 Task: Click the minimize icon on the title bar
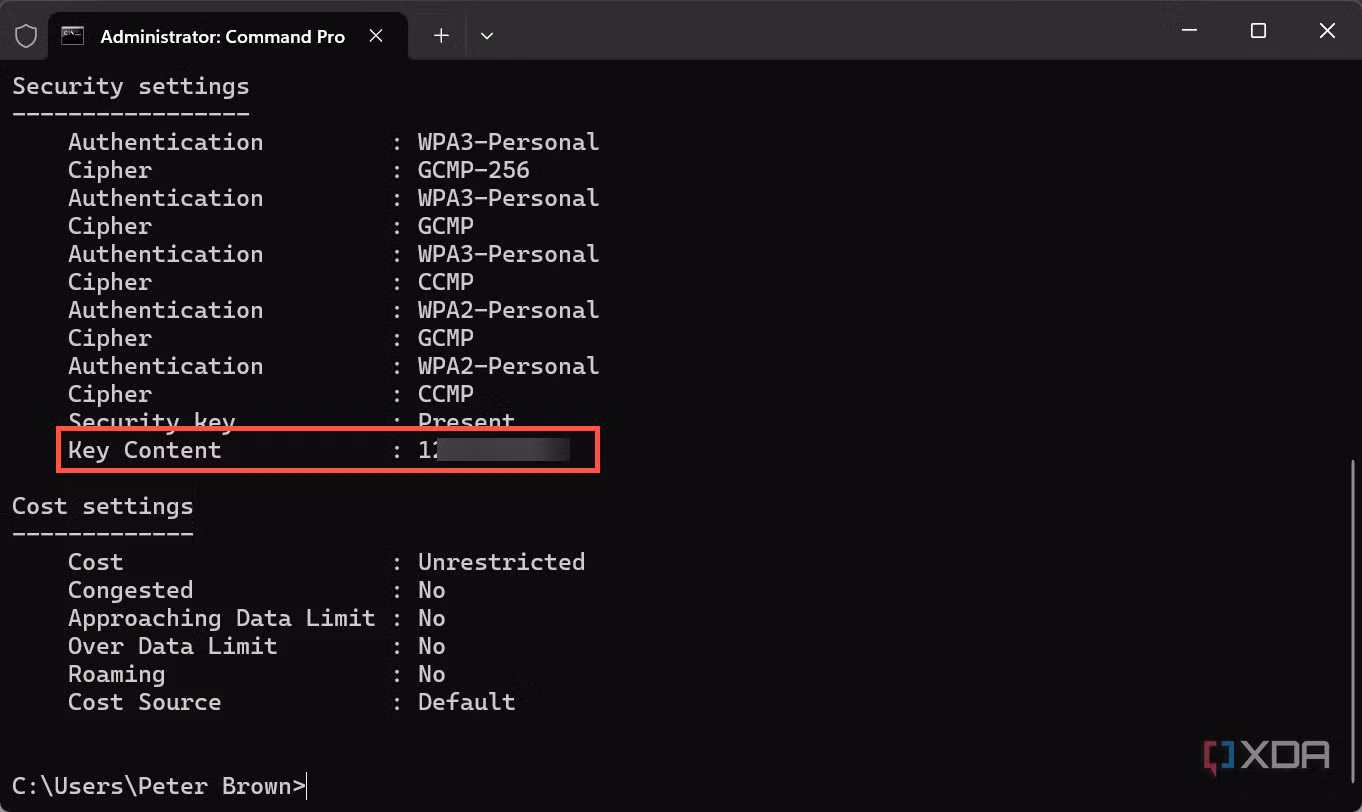click(1189, 30)
